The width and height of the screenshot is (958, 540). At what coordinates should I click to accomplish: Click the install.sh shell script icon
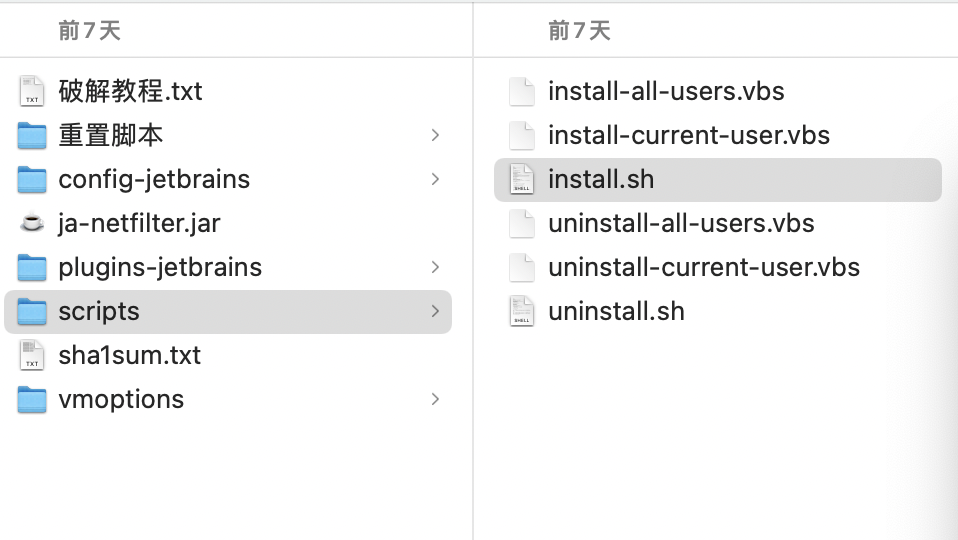coord(522,179)
